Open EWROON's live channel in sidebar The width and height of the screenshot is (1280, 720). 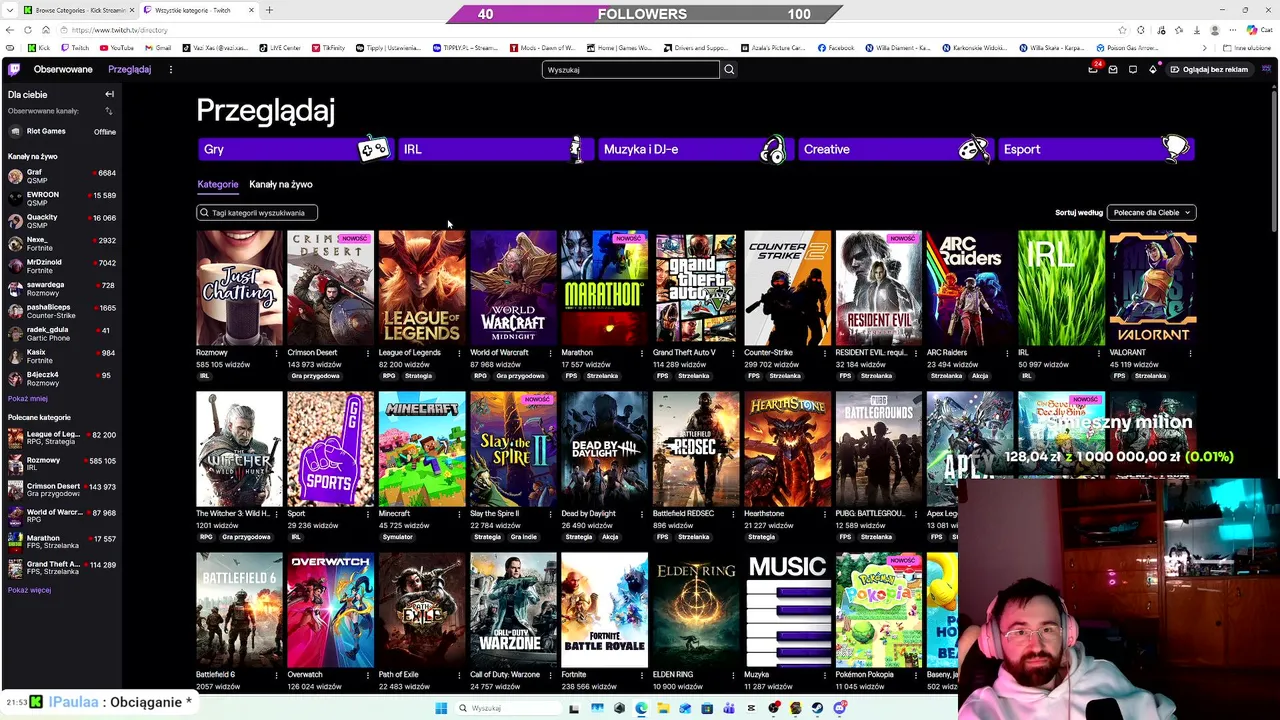tap(61, 199)
